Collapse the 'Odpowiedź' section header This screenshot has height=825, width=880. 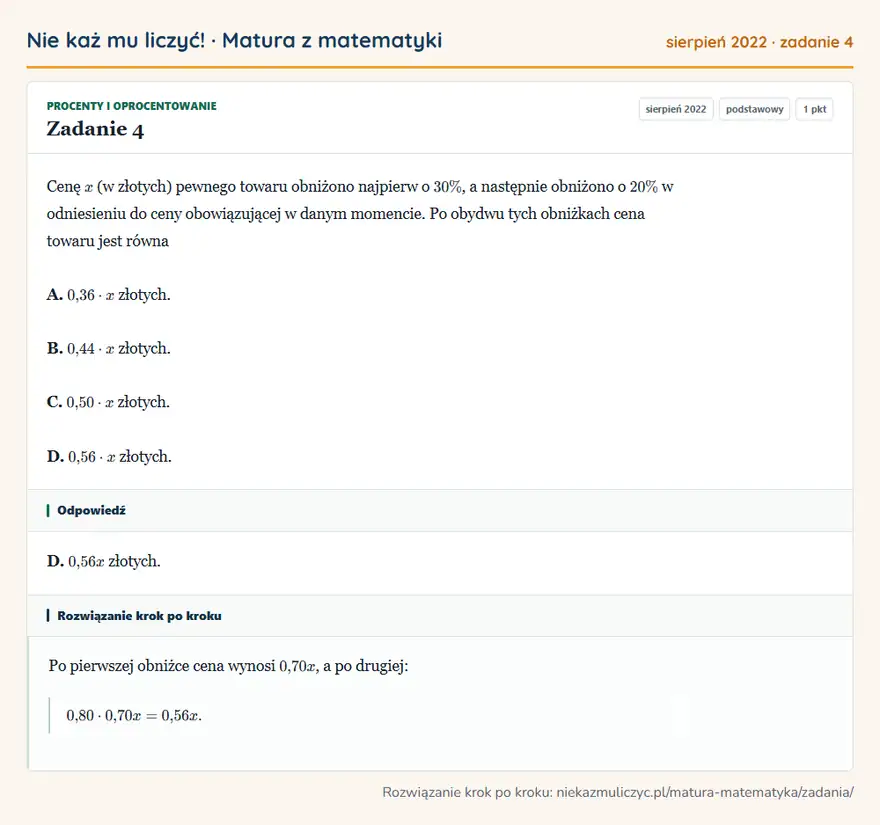click(x=440, y=511)
